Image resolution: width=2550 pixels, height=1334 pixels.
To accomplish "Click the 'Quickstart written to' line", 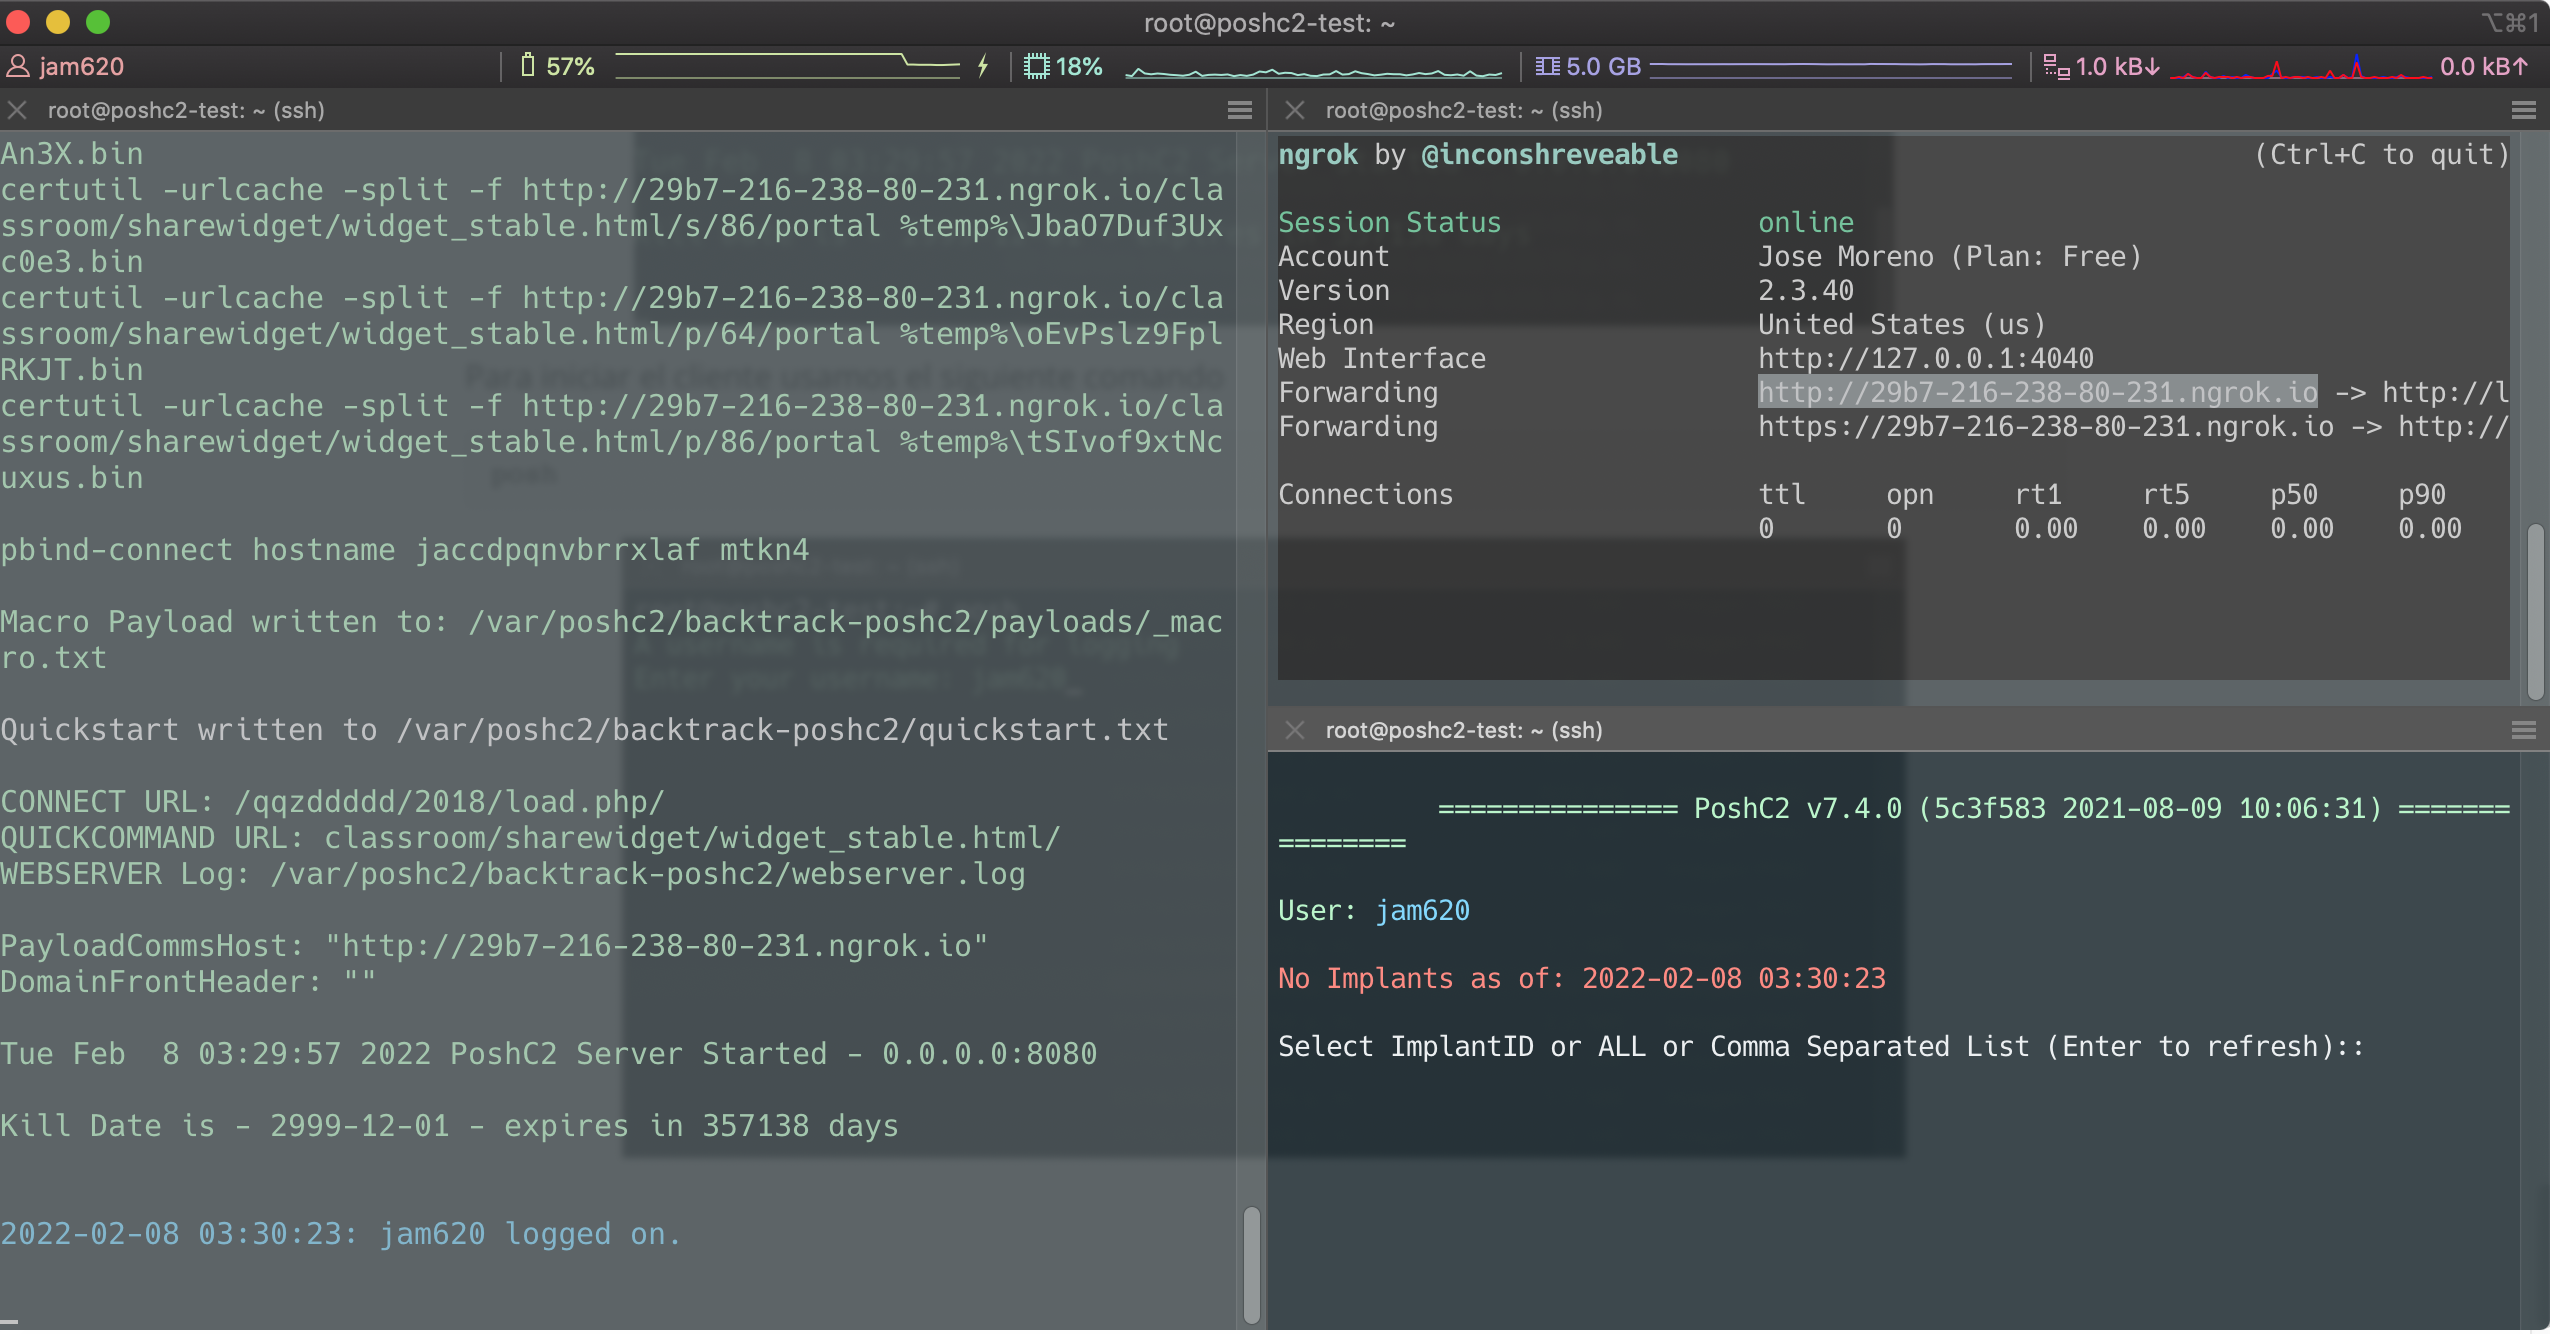I will click(585, 729).
